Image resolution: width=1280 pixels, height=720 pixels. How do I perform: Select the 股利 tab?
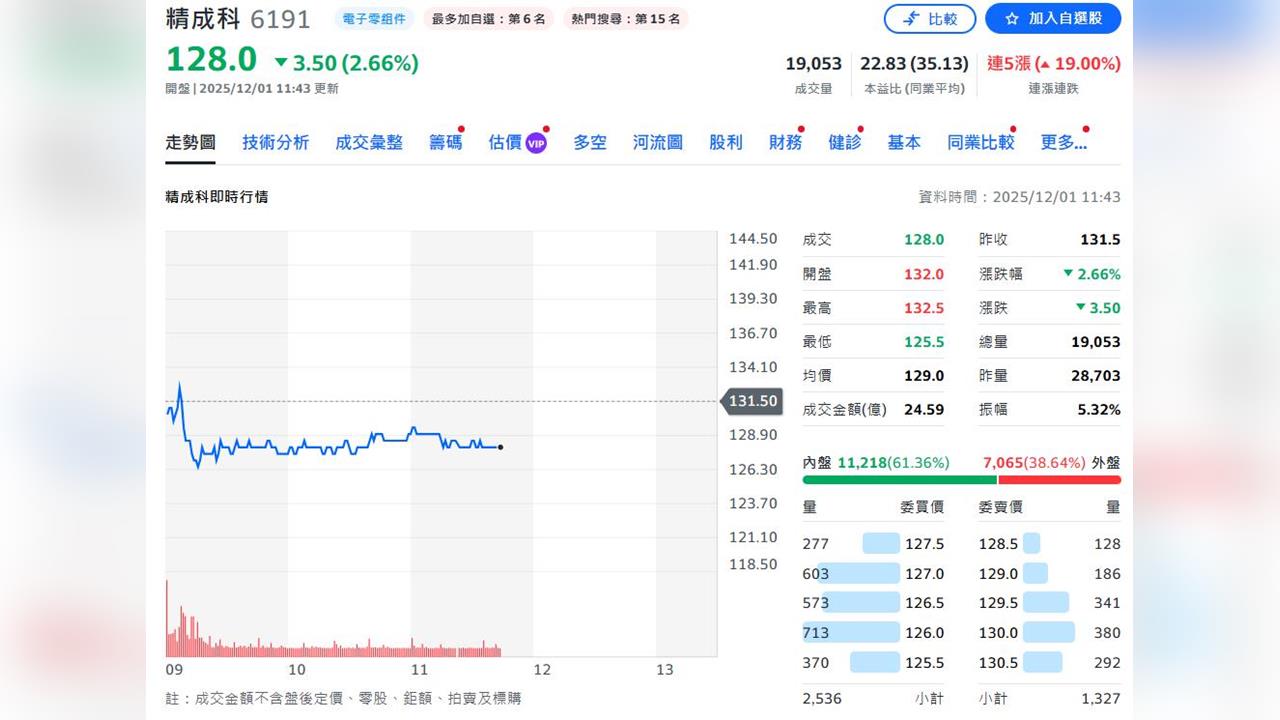tap(725, 142)
